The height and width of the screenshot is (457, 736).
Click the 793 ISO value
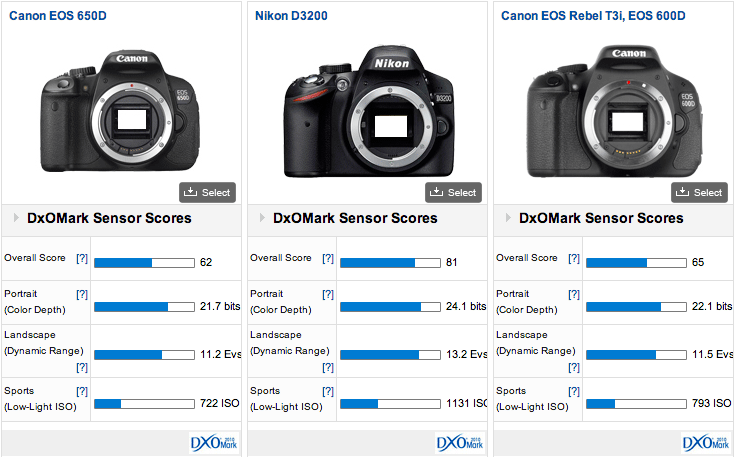712,403
